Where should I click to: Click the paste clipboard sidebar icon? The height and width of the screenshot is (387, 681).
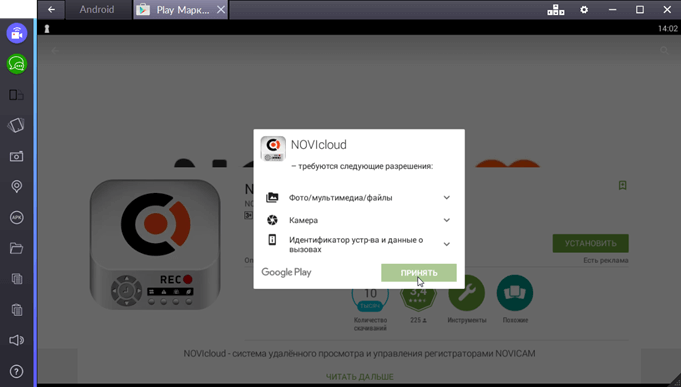coord(17,310)
